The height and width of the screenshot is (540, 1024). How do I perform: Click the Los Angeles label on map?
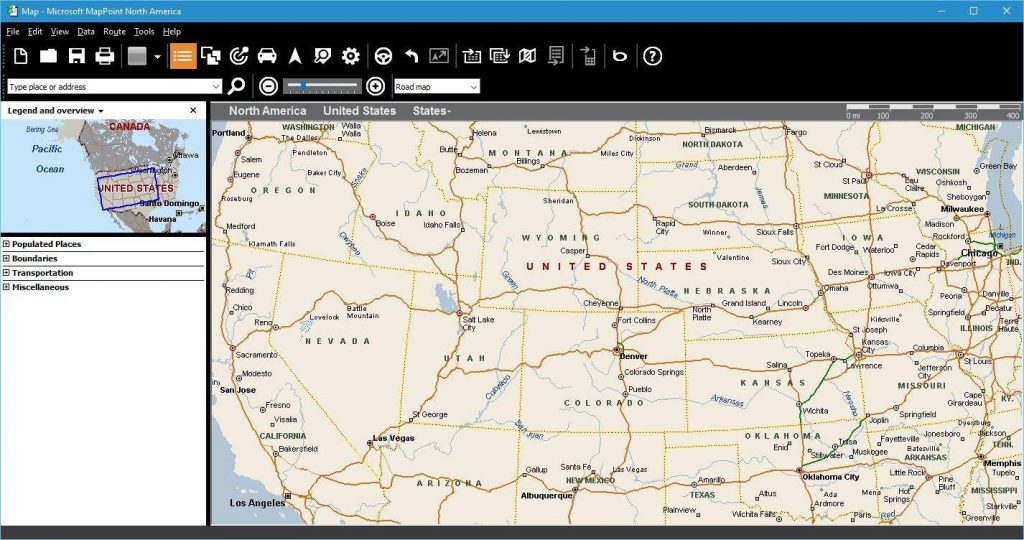click(x=257, y=503)
